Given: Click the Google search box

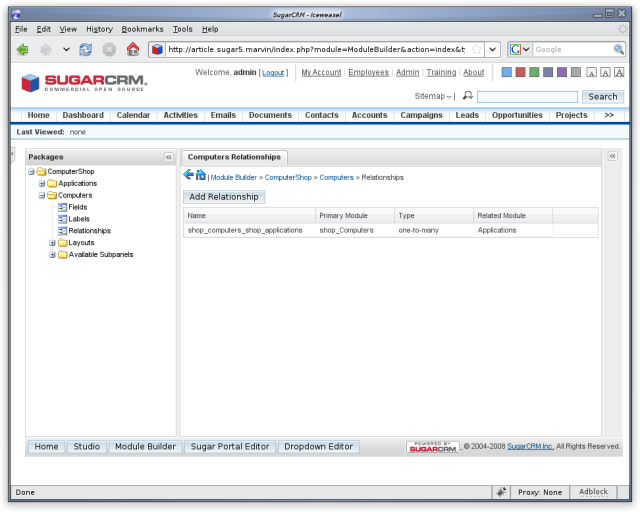Looking at the screenshot, I should 572,49.
